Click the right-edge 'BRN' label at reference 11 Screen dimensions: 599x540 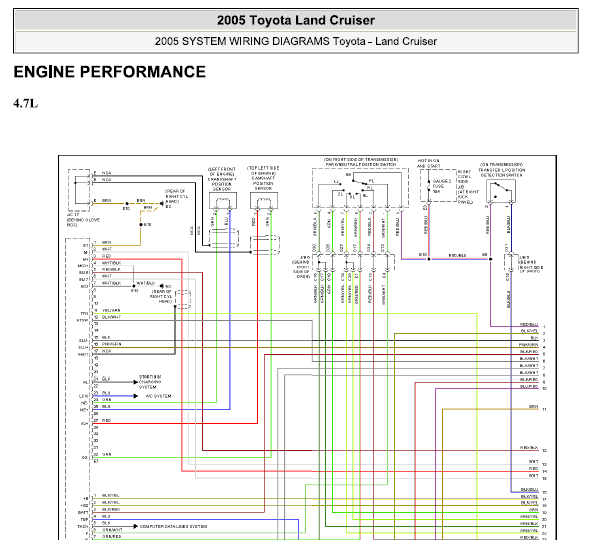534,407
